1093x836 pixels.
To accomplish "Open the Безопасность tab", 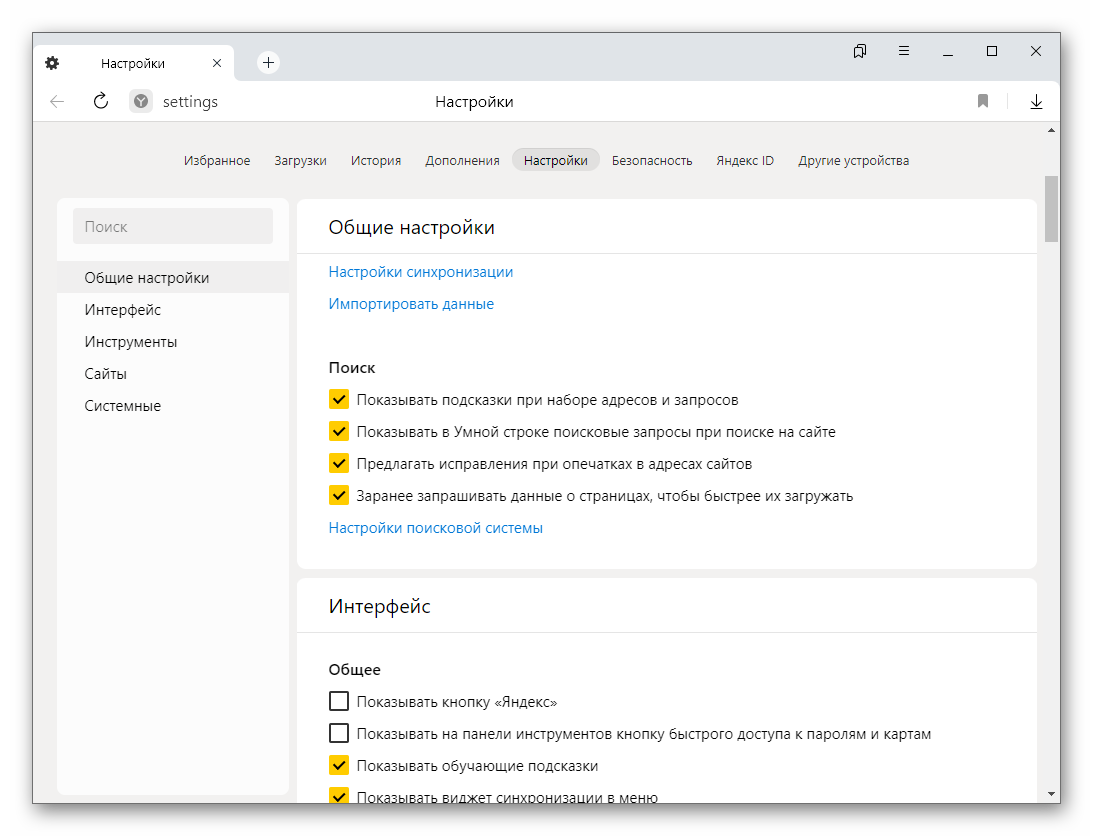I will click(652, 160).
